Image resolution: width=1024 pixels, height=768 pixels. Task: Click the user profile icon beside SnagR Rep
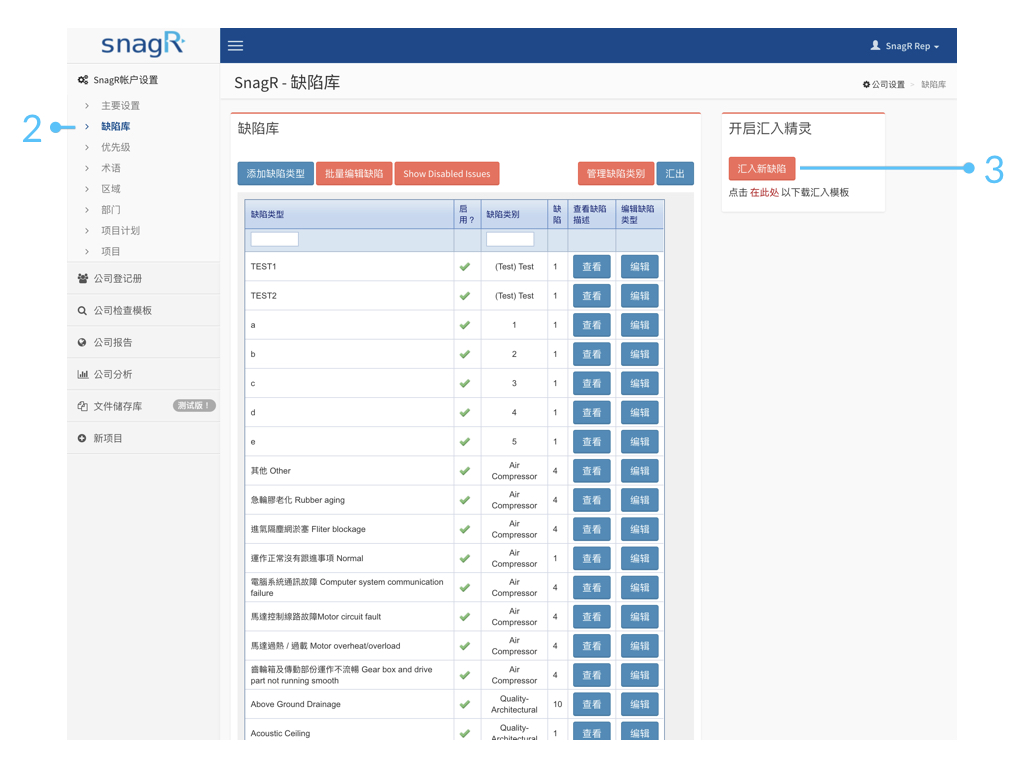point(875,45)
